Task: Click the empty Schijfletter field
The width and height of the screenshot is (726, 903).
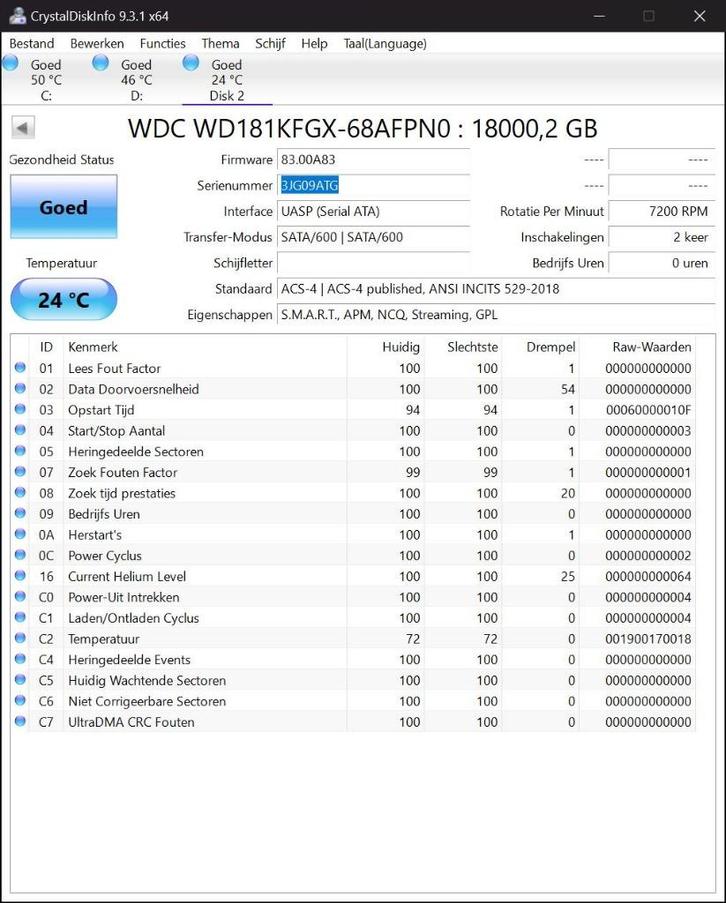Action: [x=373, y=263]
